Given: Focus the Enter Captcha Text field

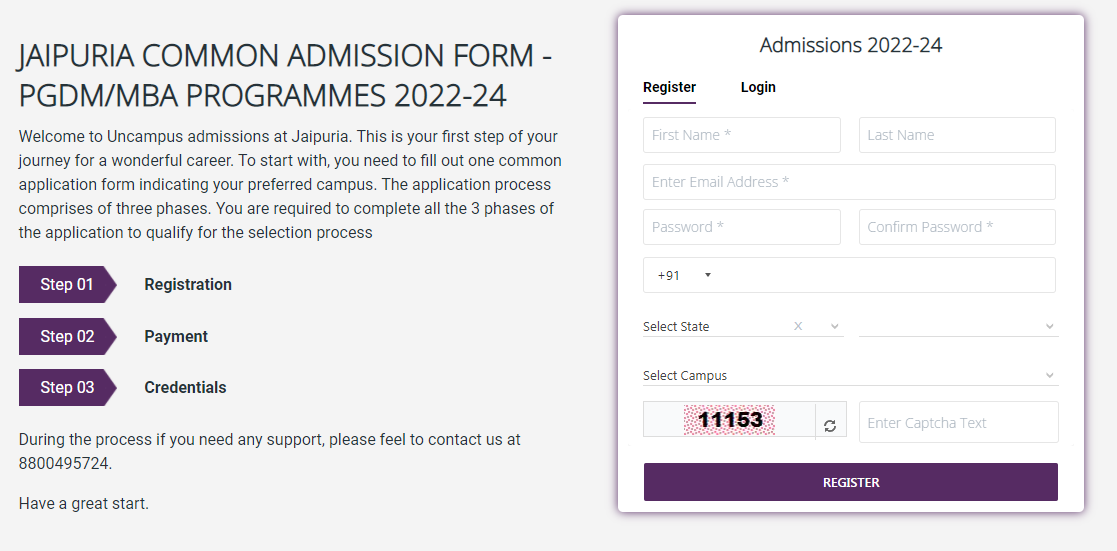Looking at the screenshot, I should [958, 422].
